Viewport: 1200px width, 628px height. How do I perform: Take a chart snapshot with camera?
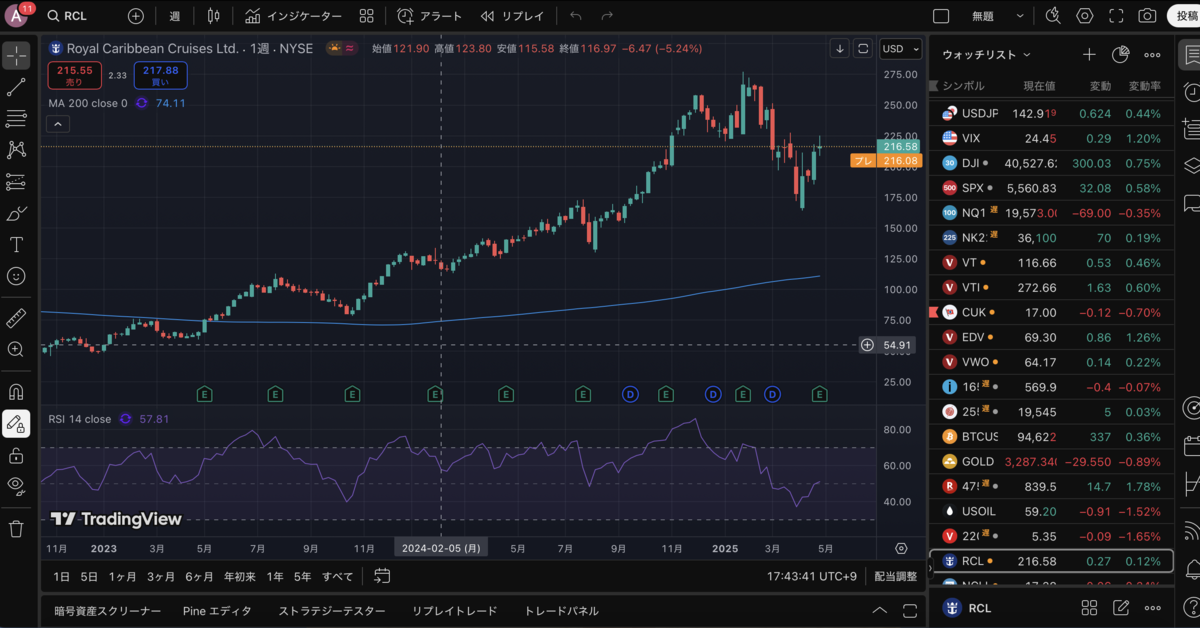(x=1147, y=16)
